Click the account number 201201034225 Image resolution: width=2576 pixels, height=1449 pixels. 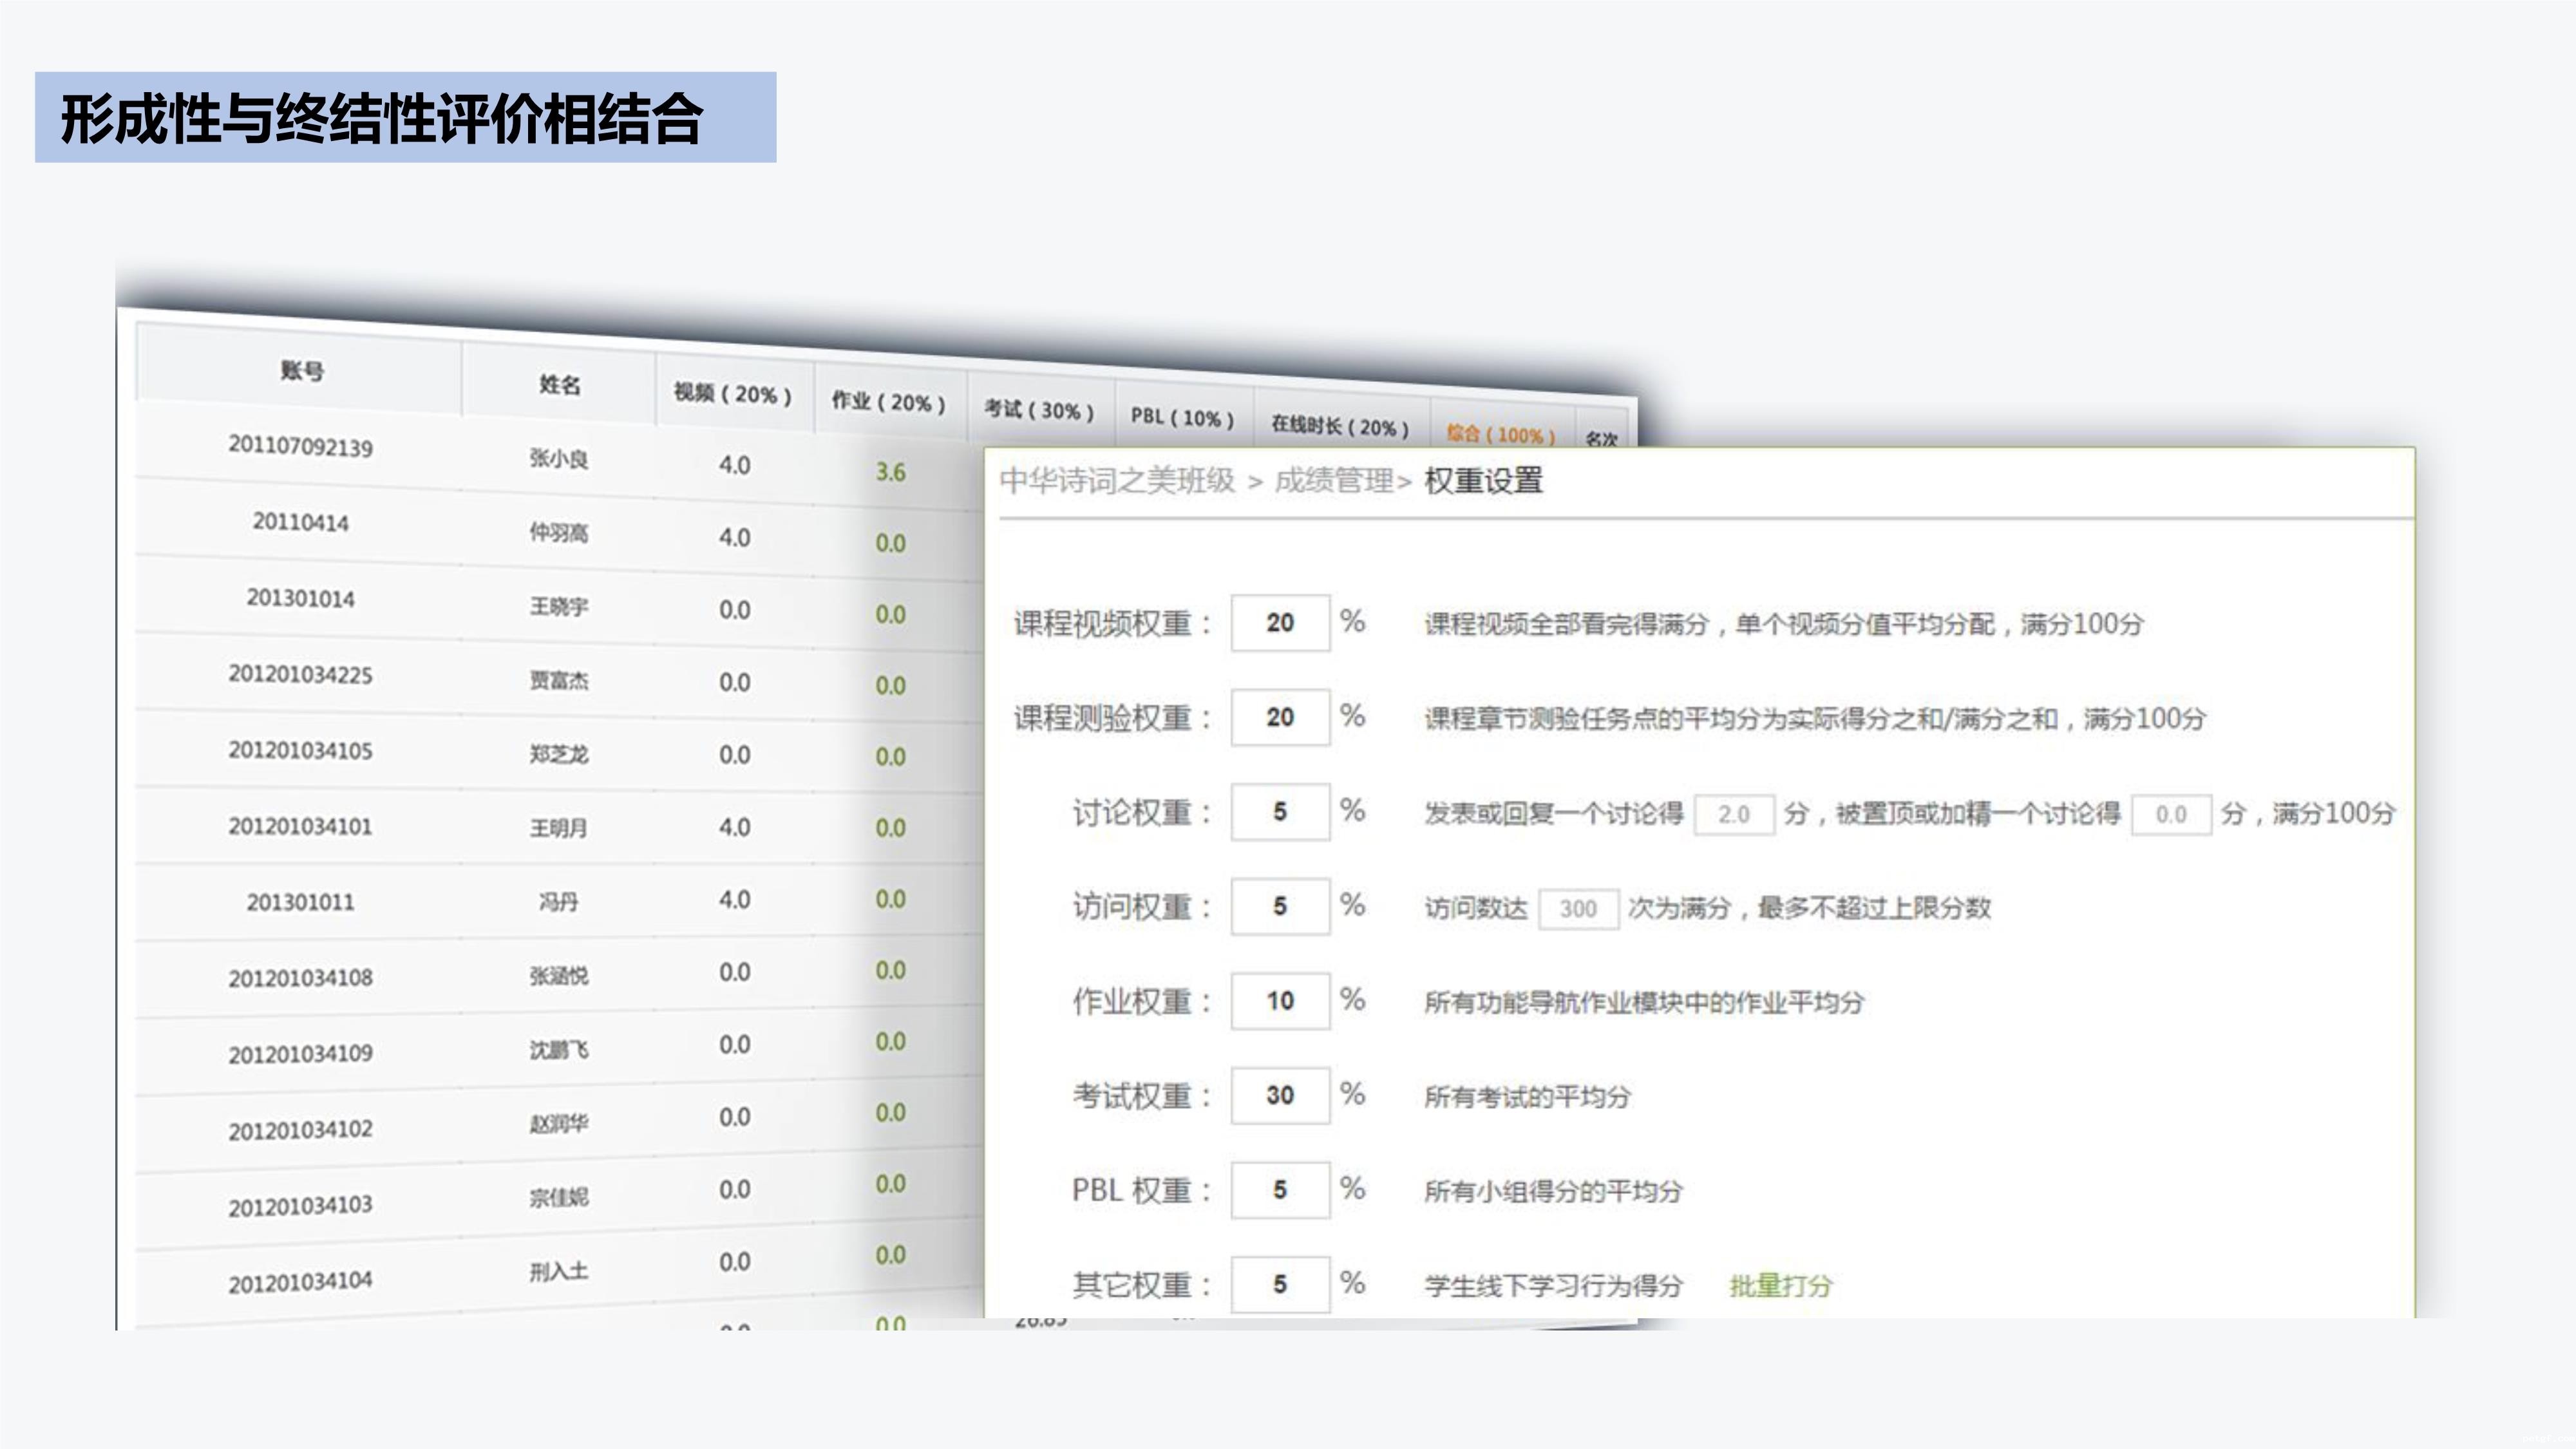click(x=300, y=675)
